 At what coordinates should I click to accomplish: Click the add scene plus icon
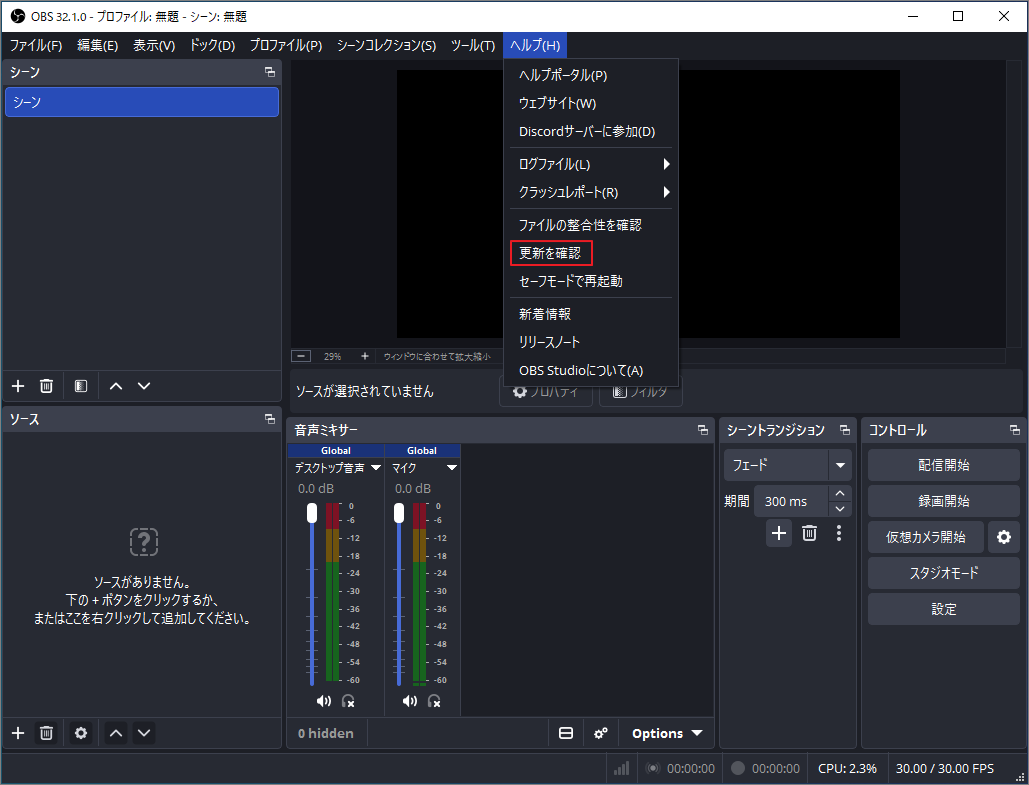16,385
